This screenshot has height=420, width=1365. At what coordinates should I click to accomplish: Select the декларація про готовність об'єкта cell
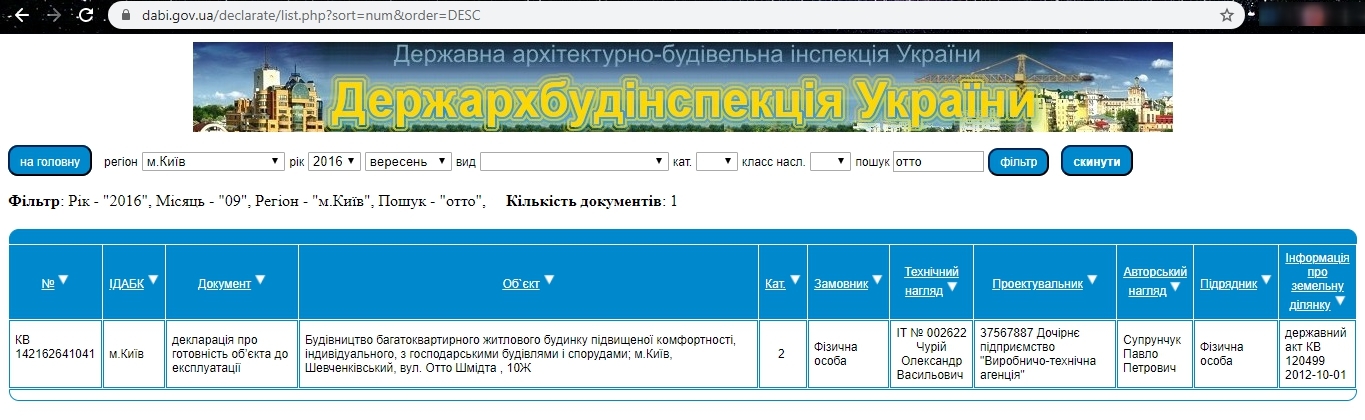(x=232, y=354)
